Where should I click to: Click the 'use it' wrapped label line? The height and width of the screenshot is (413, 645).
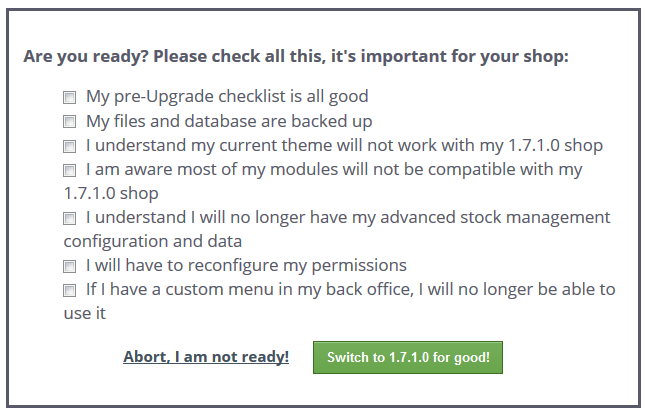pyautogui.click(x=85, y=313)
